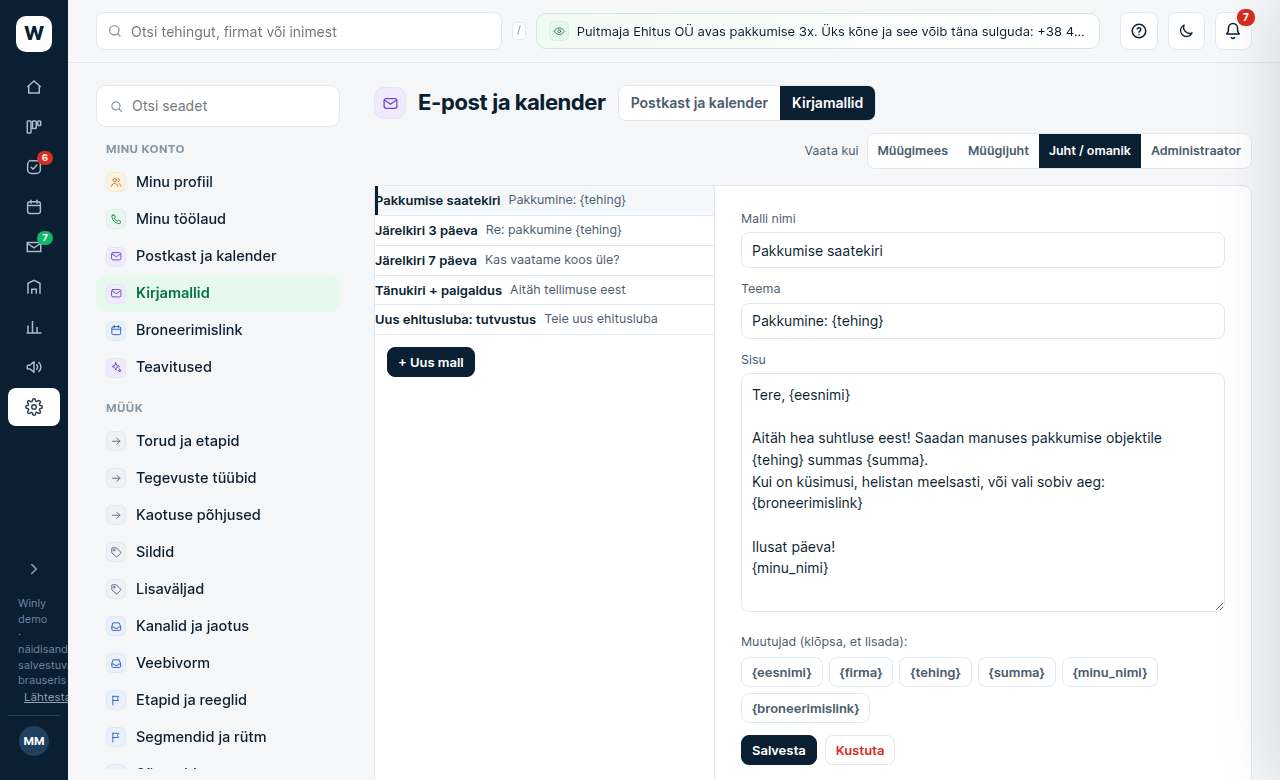The height and width of the screenshot is (780, 1280).
Task: Click the + Uus mall button
Action: point(431,362)
